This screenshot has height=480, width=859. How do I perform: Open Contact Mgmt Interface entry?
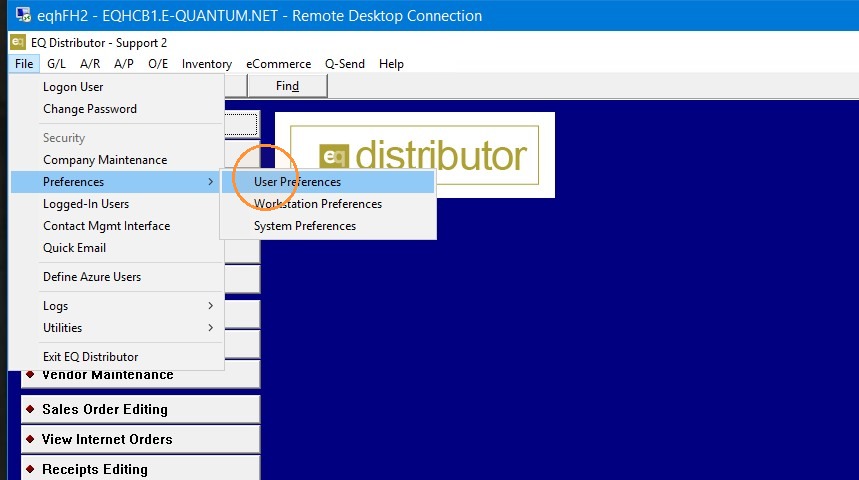click(117, 226)
